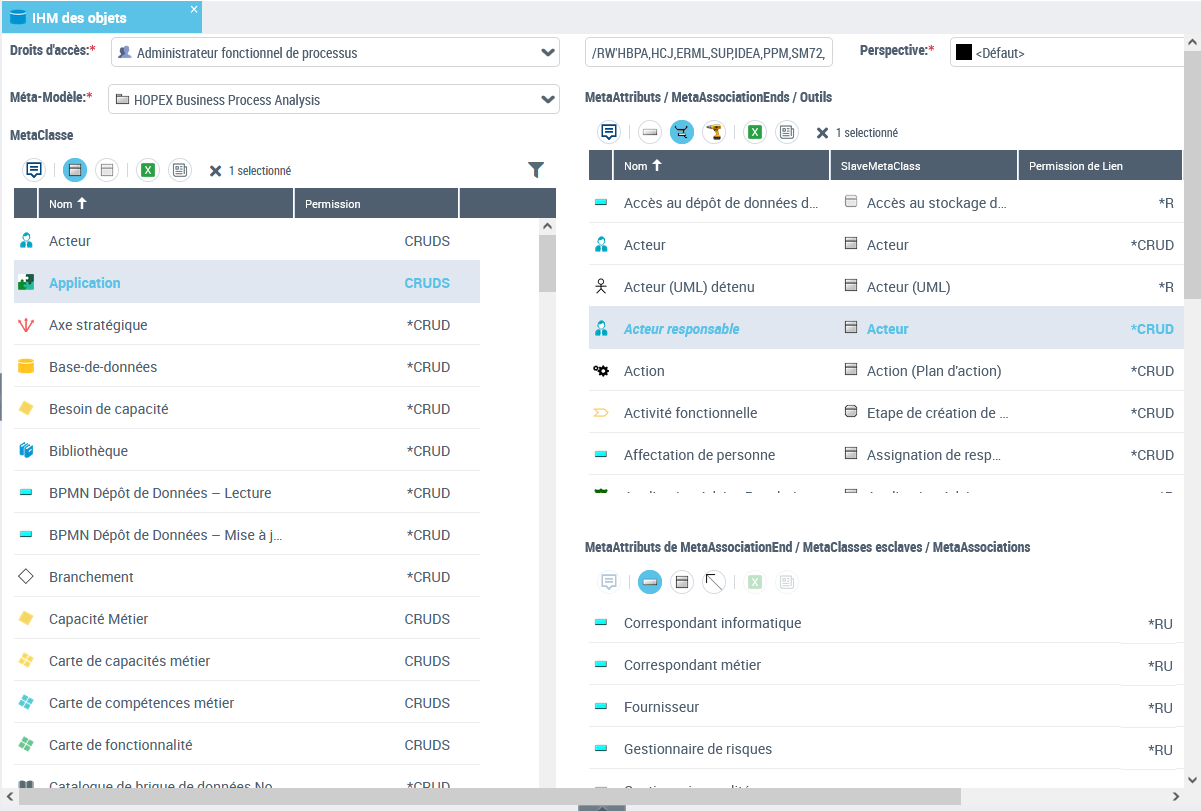The image size is (1201, 811).
Task: Click the report icon in MetaClasse toolbar
Action: (x=179, y=170)
